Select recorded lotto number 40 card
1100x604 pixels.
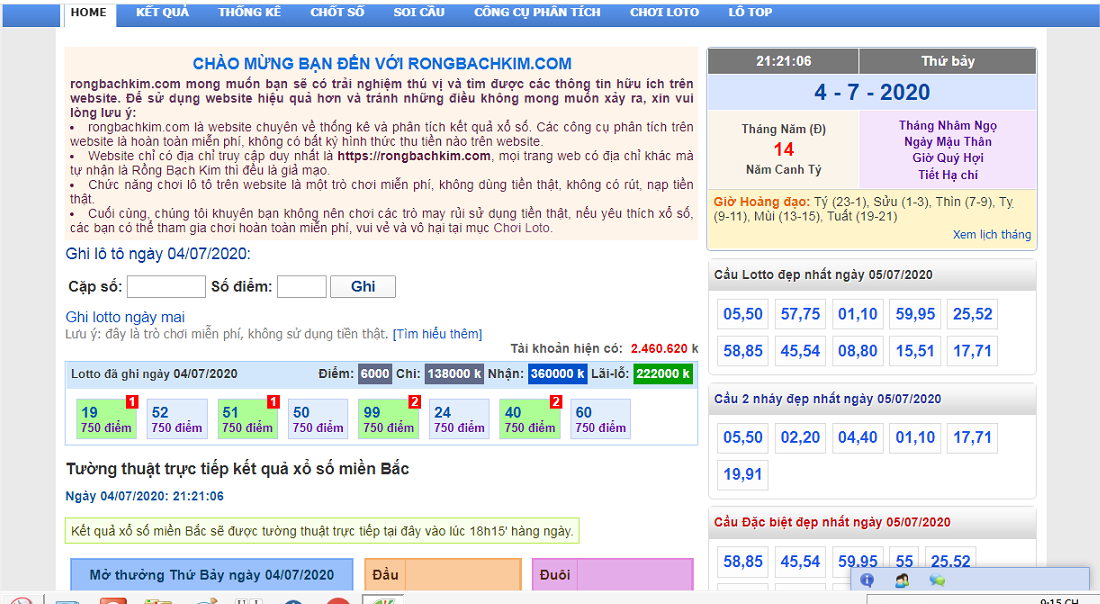coord(530,419)
